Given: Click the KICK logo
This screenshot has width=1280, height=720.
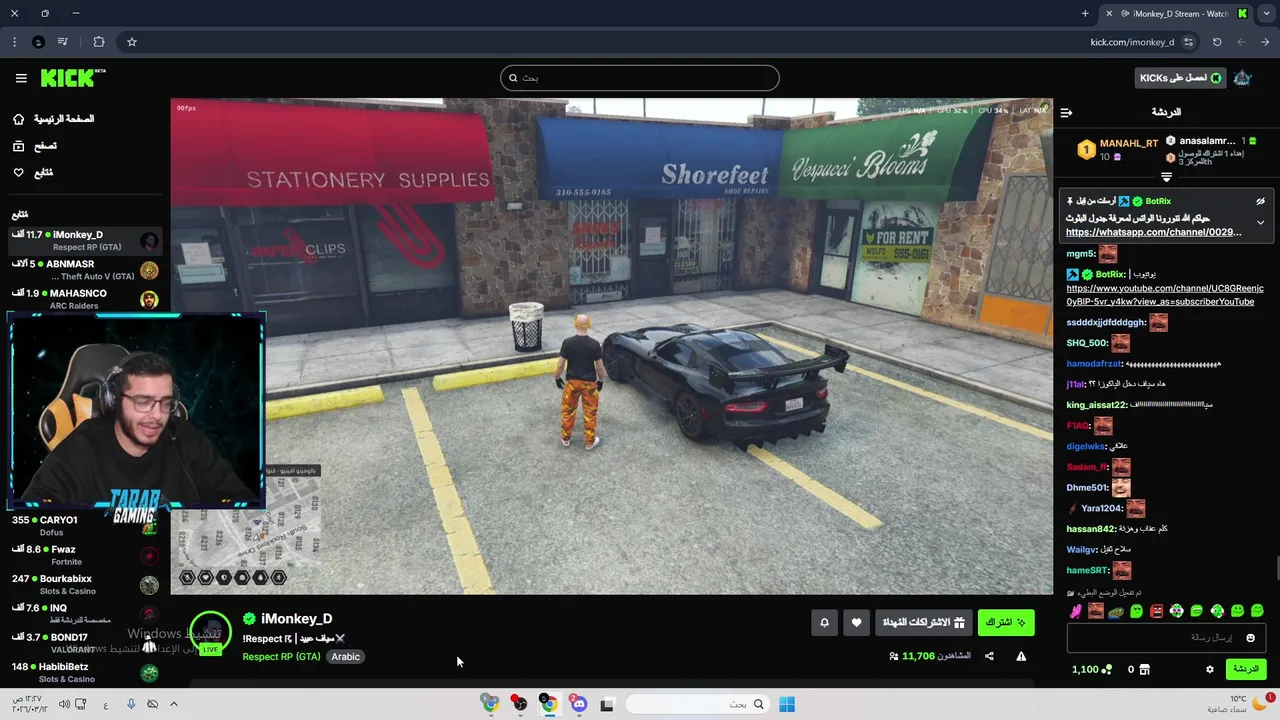Looking at the screenshot, I should pyautogui.click(x=72, y=78).
